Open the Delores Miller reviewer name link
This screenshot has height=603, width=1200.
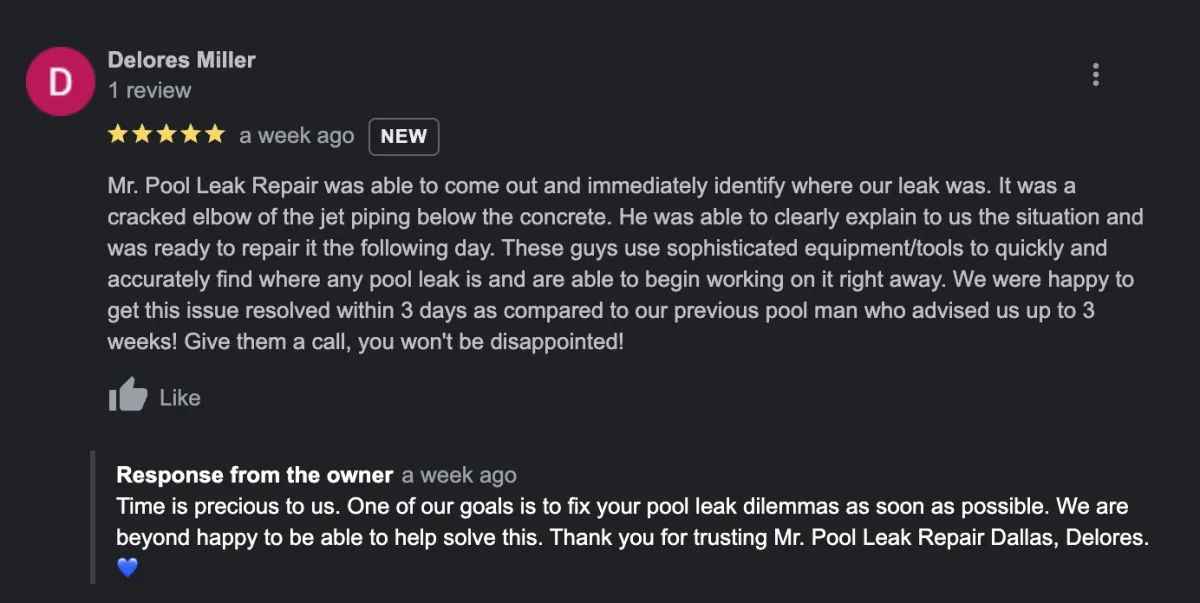(x=181, y=60)
